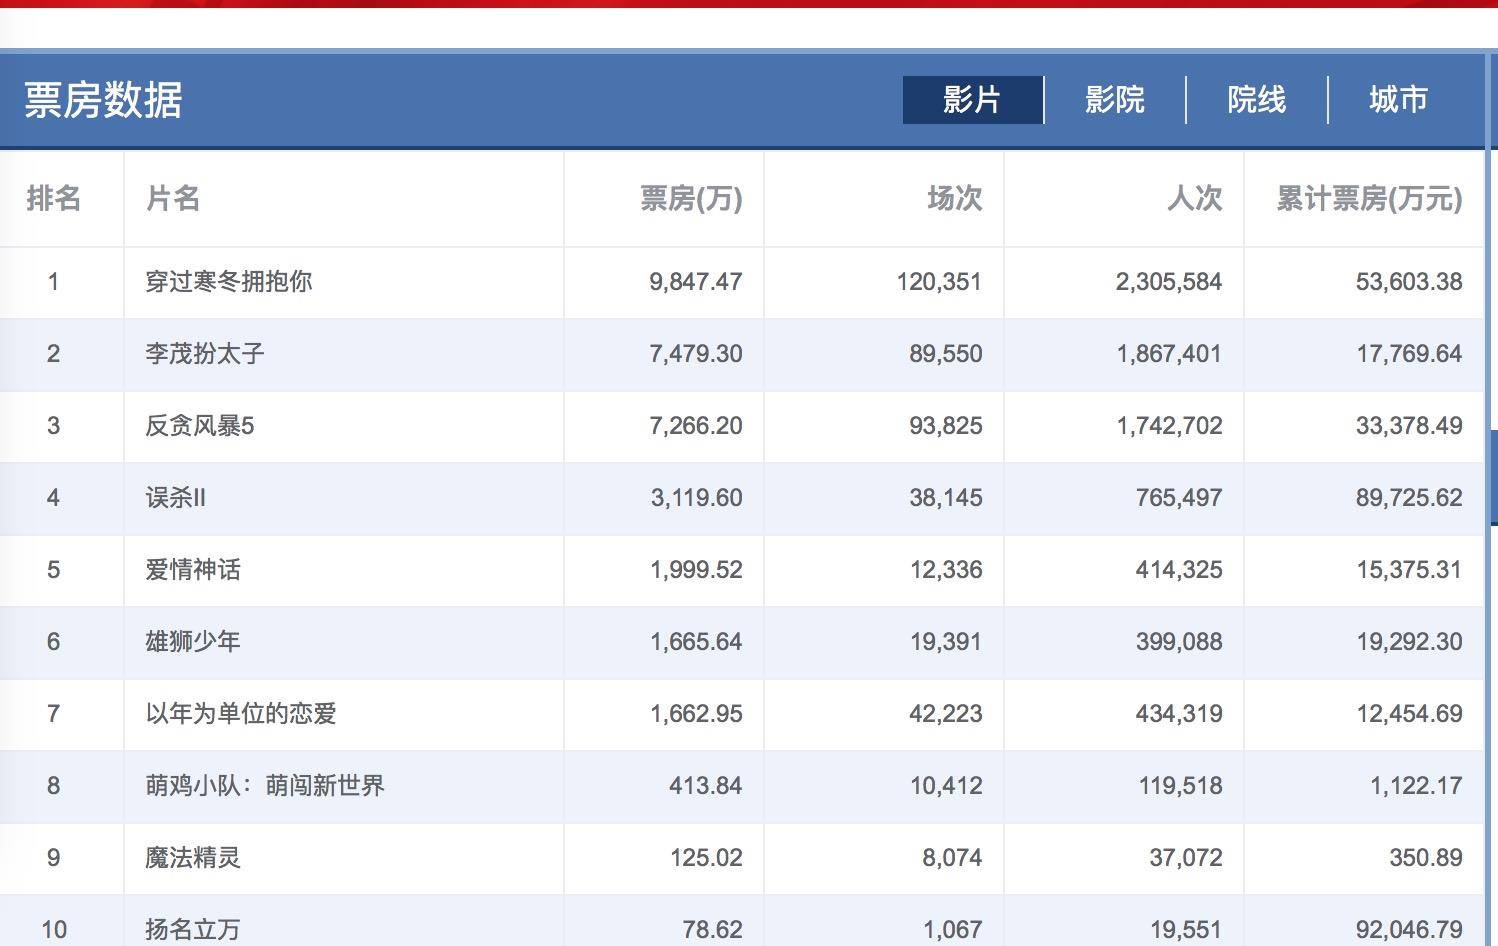Click the 票房(万) column header
This screenshot has height=946, width=1498.
[691, 198]
